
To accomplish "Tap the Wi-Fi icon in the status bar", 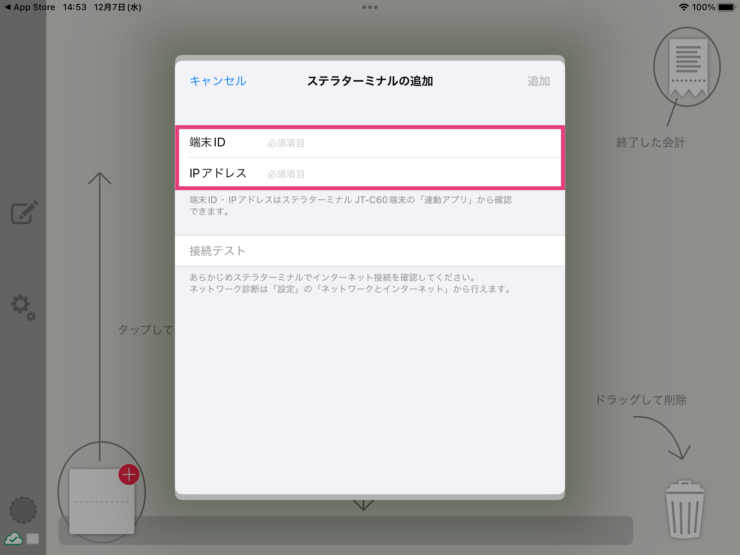I will click(x=683, y=7).
